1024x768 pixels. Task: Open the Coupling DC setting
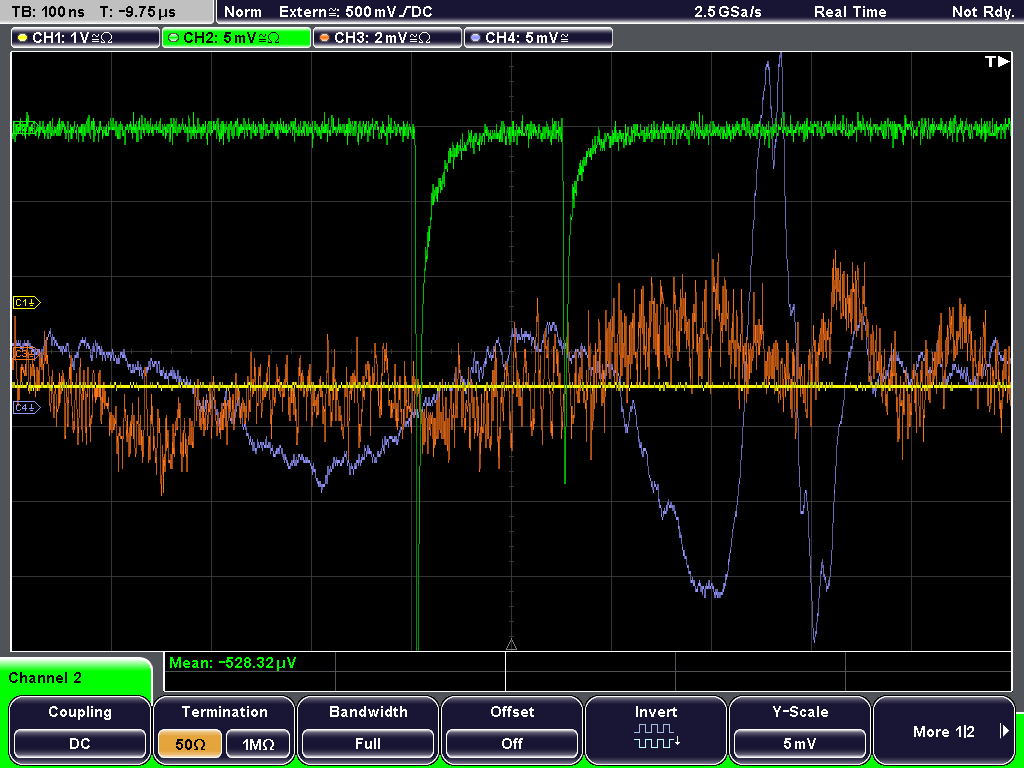pyautogui.click(x=80, y=743)
